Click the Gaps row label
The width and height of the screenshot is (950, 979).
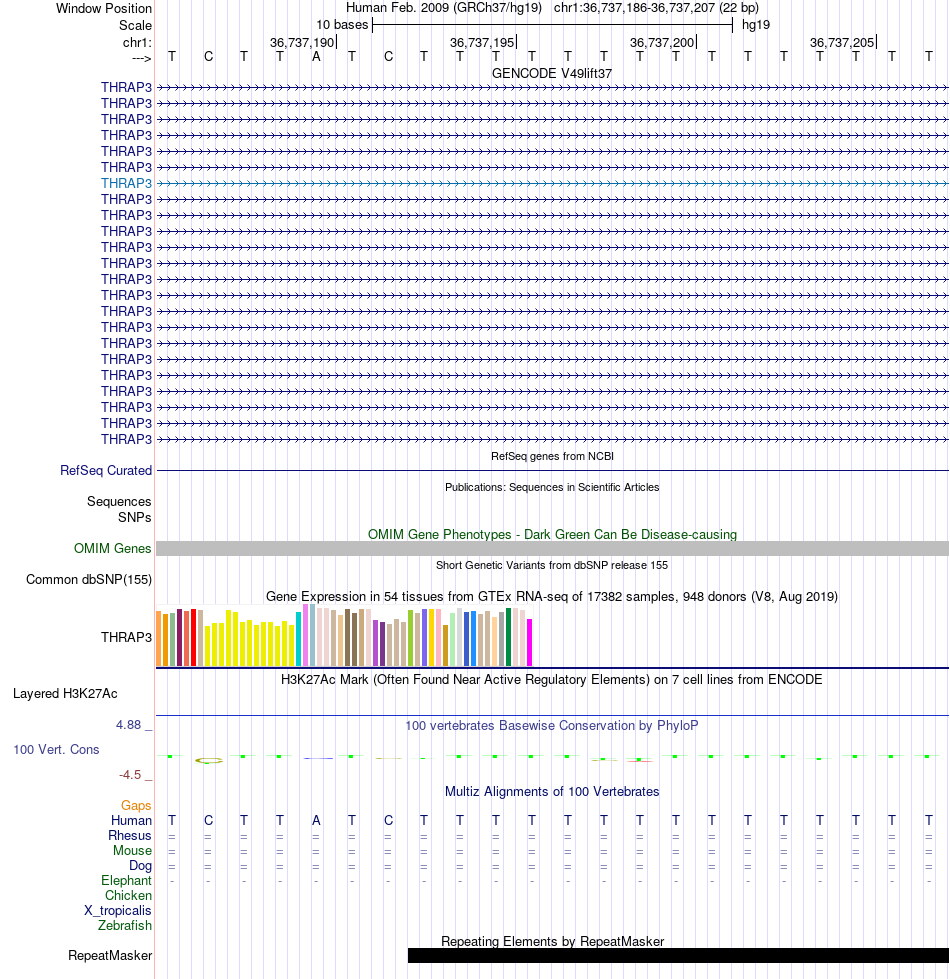click(x=136, y=805)
